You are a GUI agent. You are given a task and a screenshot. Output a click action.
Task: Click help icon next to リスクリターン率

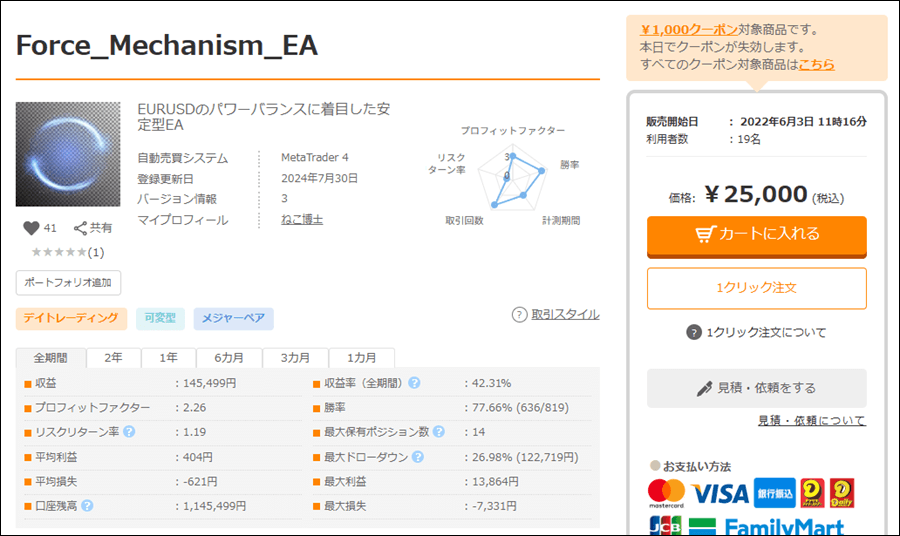(x=129, y=432)
